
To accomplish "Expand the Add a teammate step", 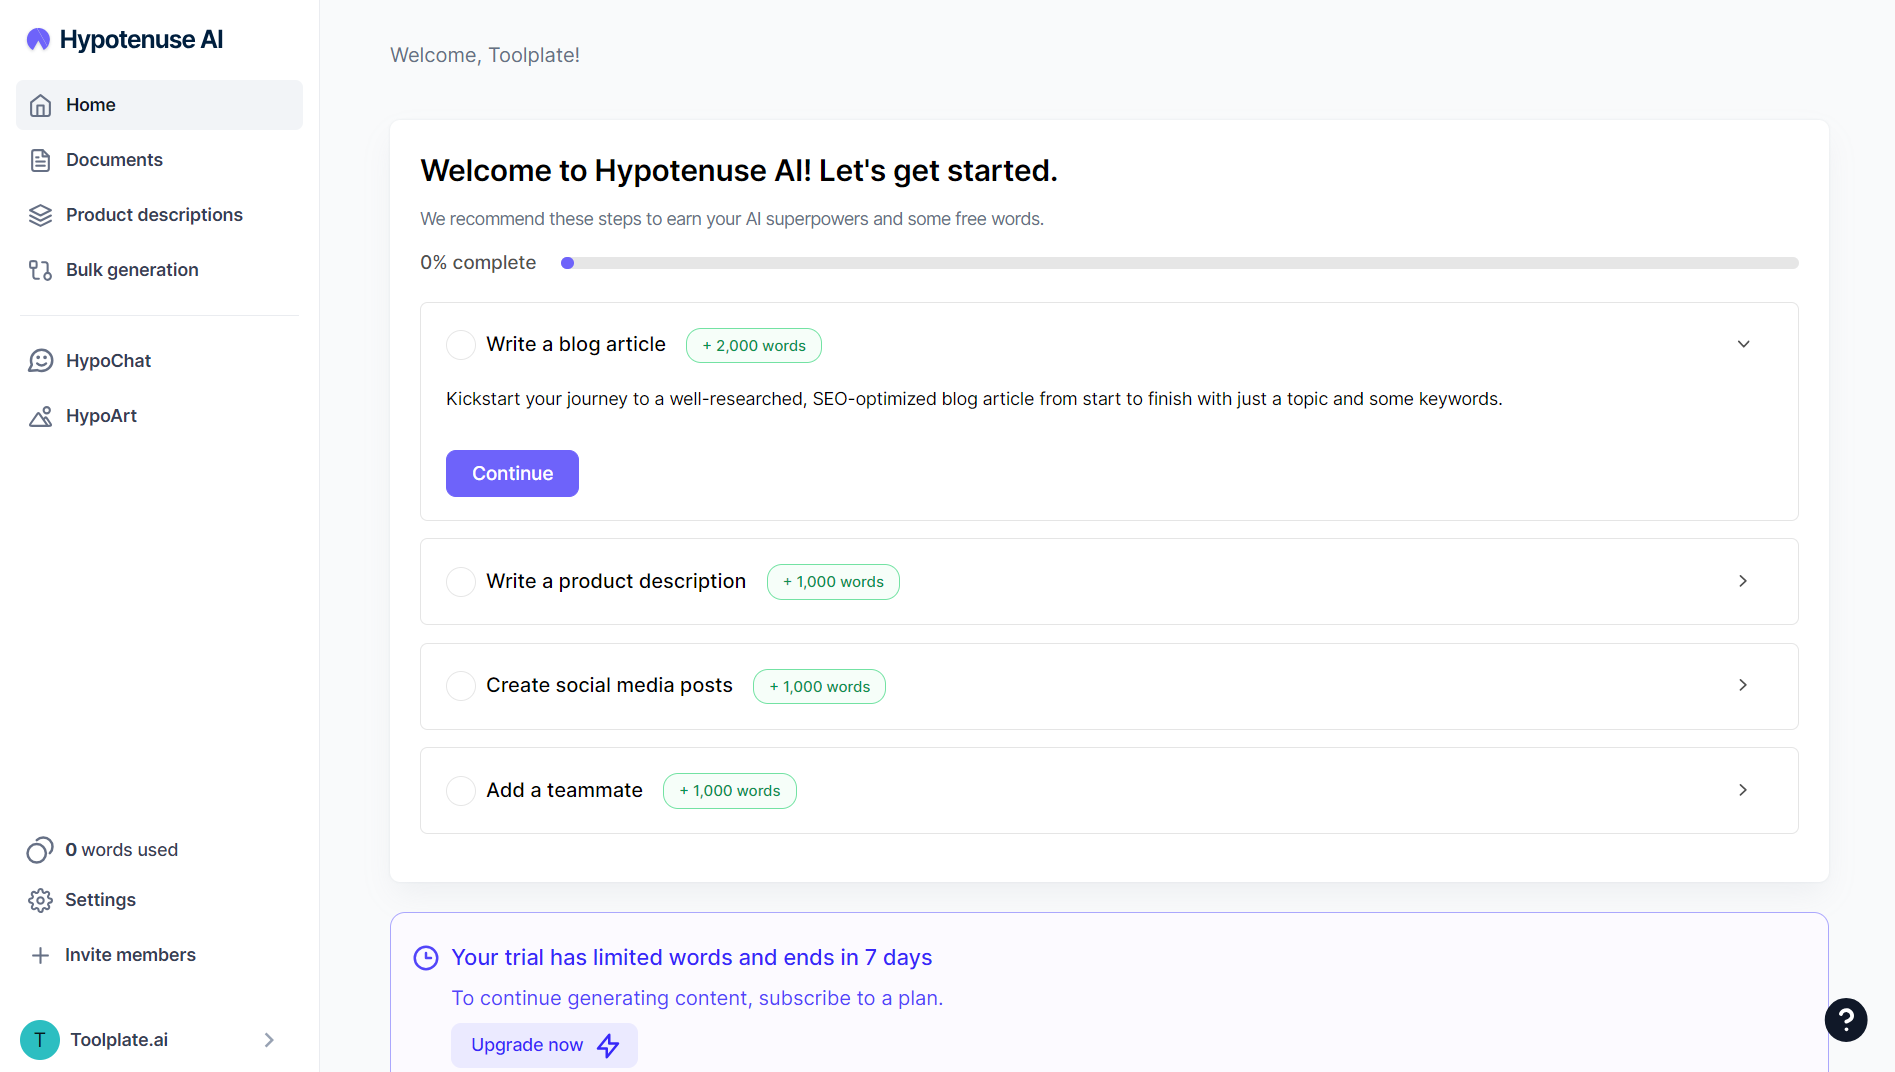I will point(1743,790).
